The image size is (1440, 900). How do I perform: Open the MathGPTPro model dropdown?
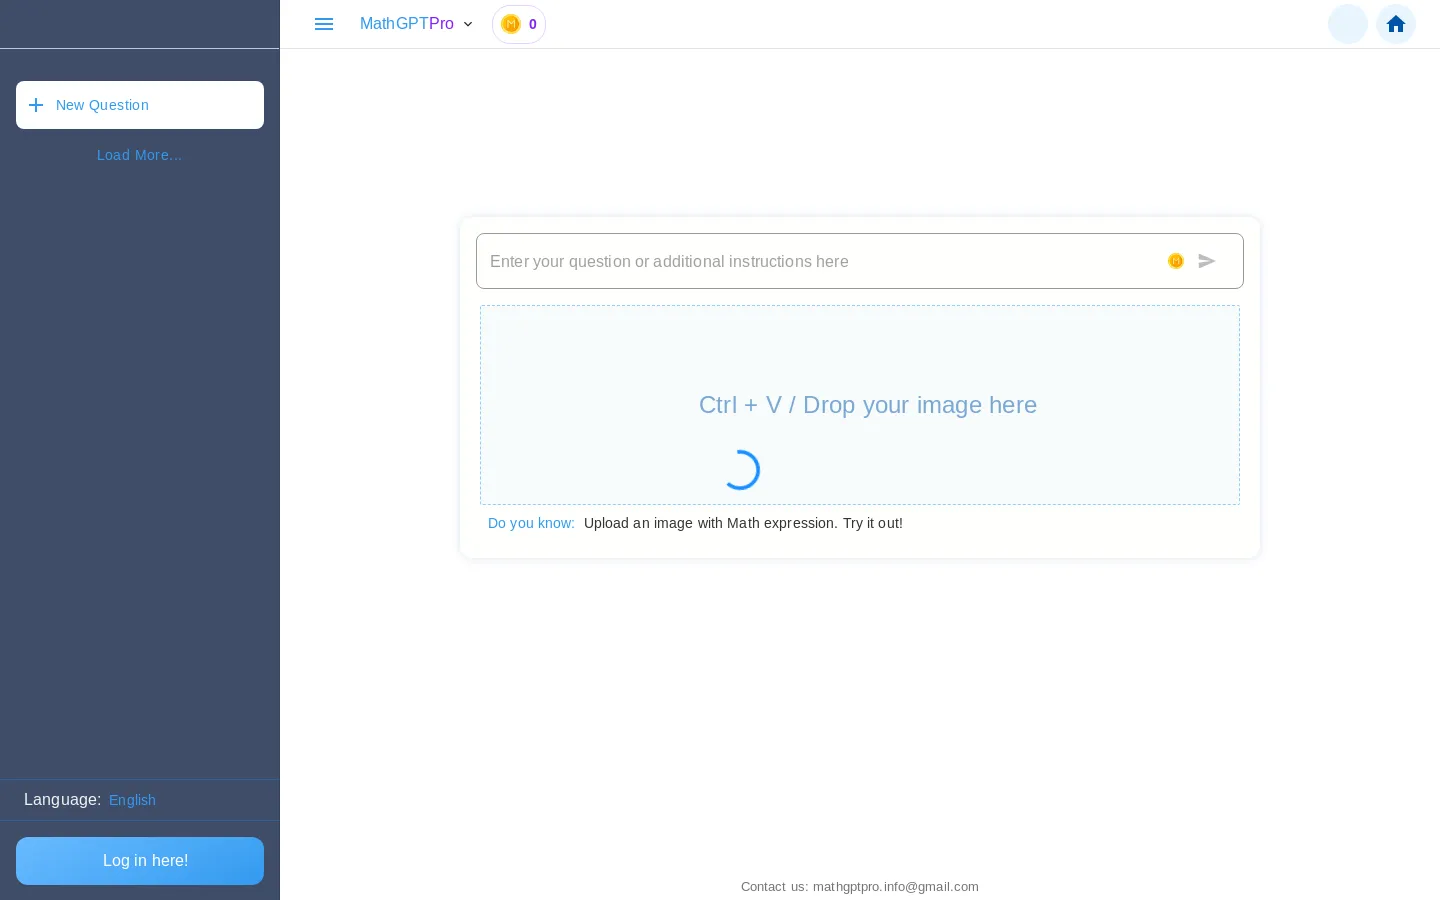(416, 24)
